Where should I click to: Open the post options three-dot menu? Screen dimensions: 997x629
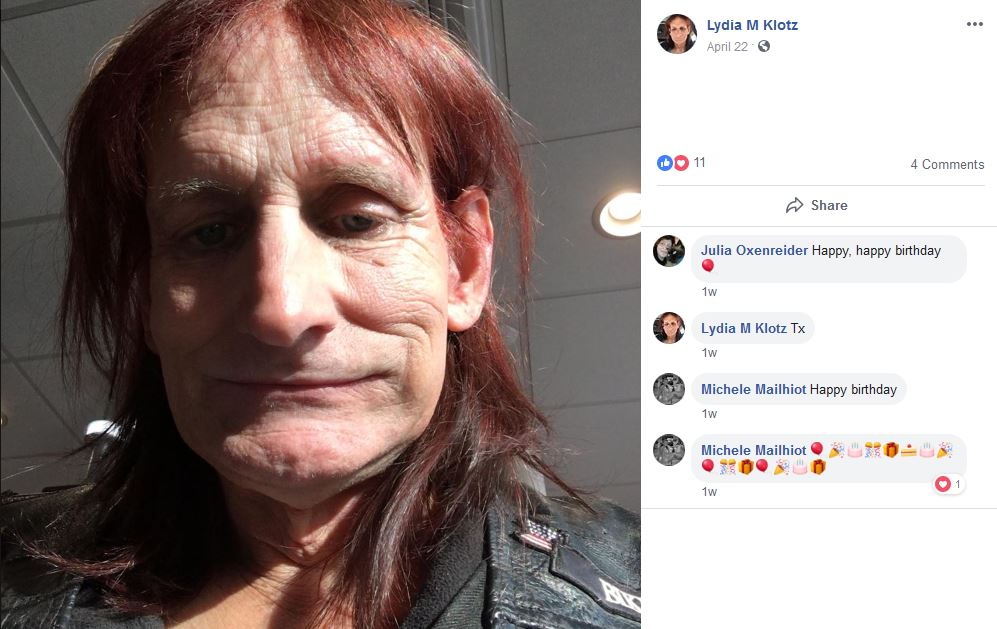click(x=974, y=24)
